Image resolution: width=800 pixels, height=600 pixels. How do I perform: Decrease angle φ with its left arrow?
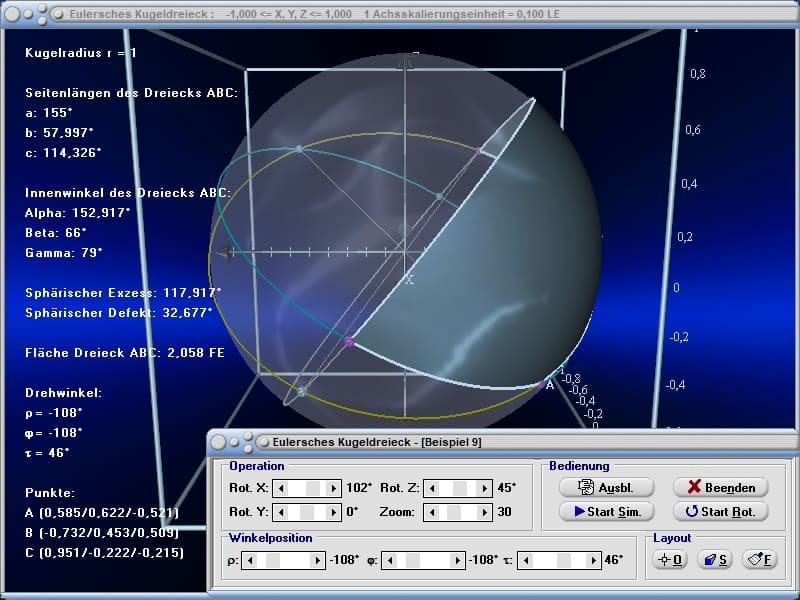[x=390, y=561]
